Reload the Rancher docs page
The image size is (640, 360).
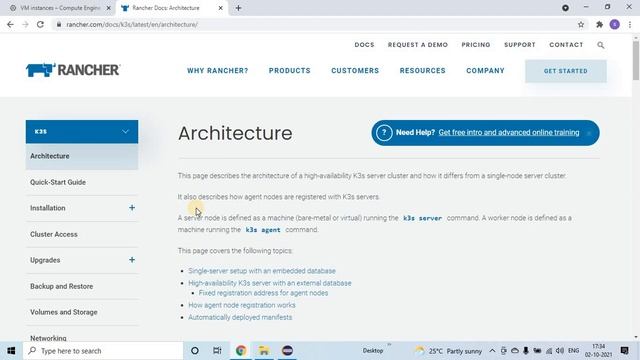point(40,24)
